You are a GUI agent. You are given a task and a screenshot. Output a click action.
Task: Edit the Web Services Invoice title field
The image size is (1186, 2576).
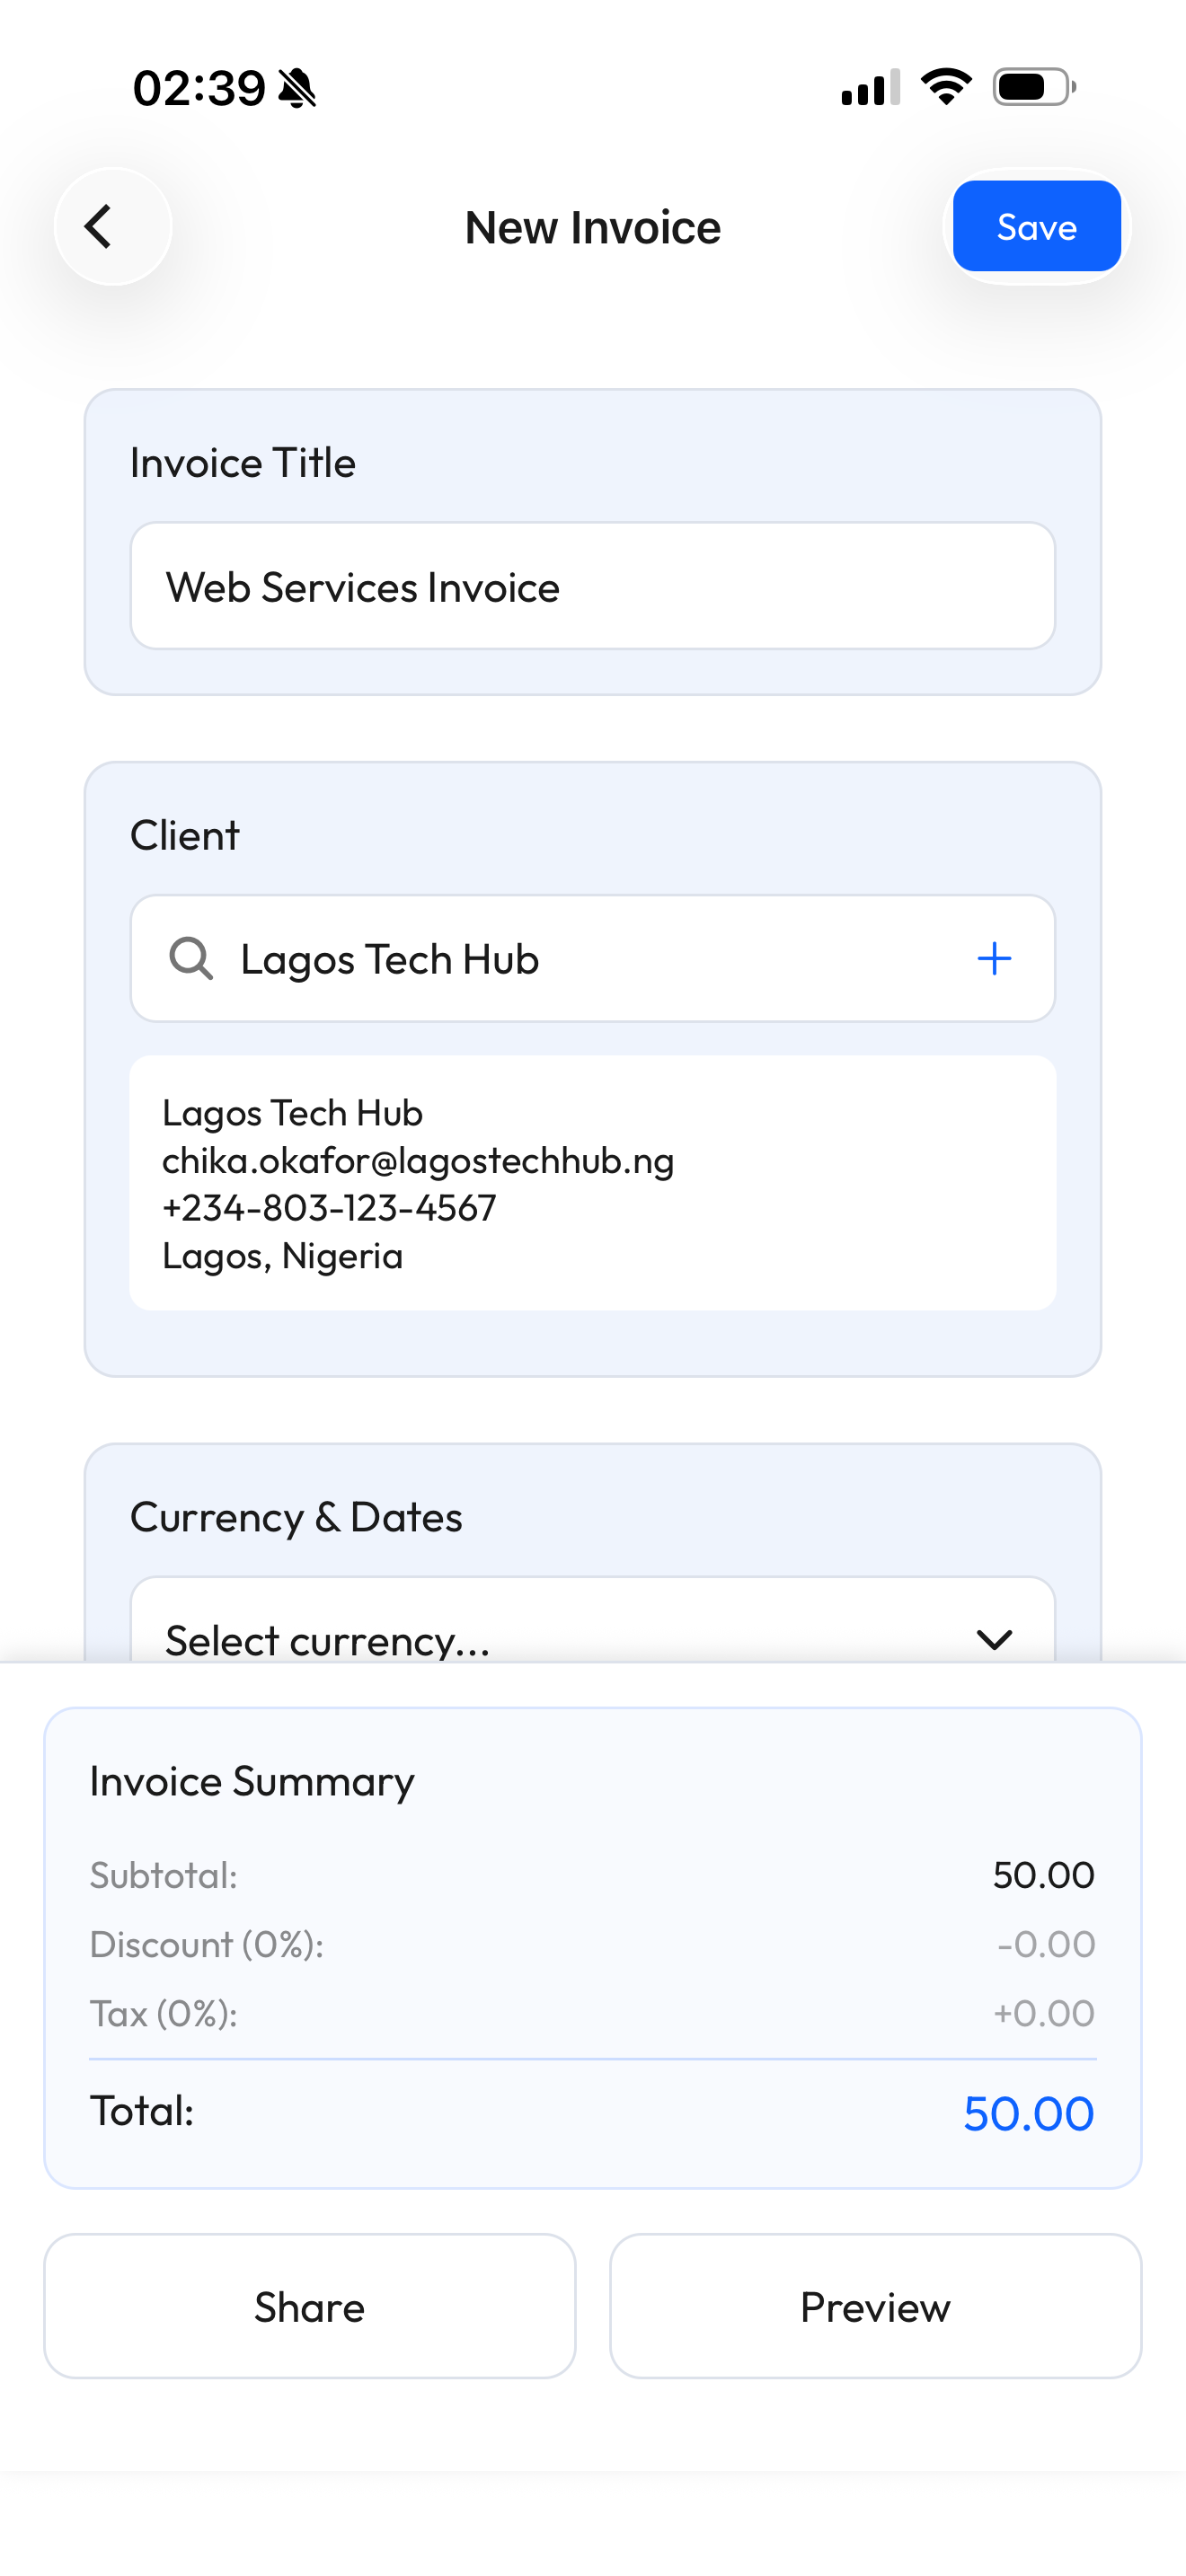coord(592,587)
